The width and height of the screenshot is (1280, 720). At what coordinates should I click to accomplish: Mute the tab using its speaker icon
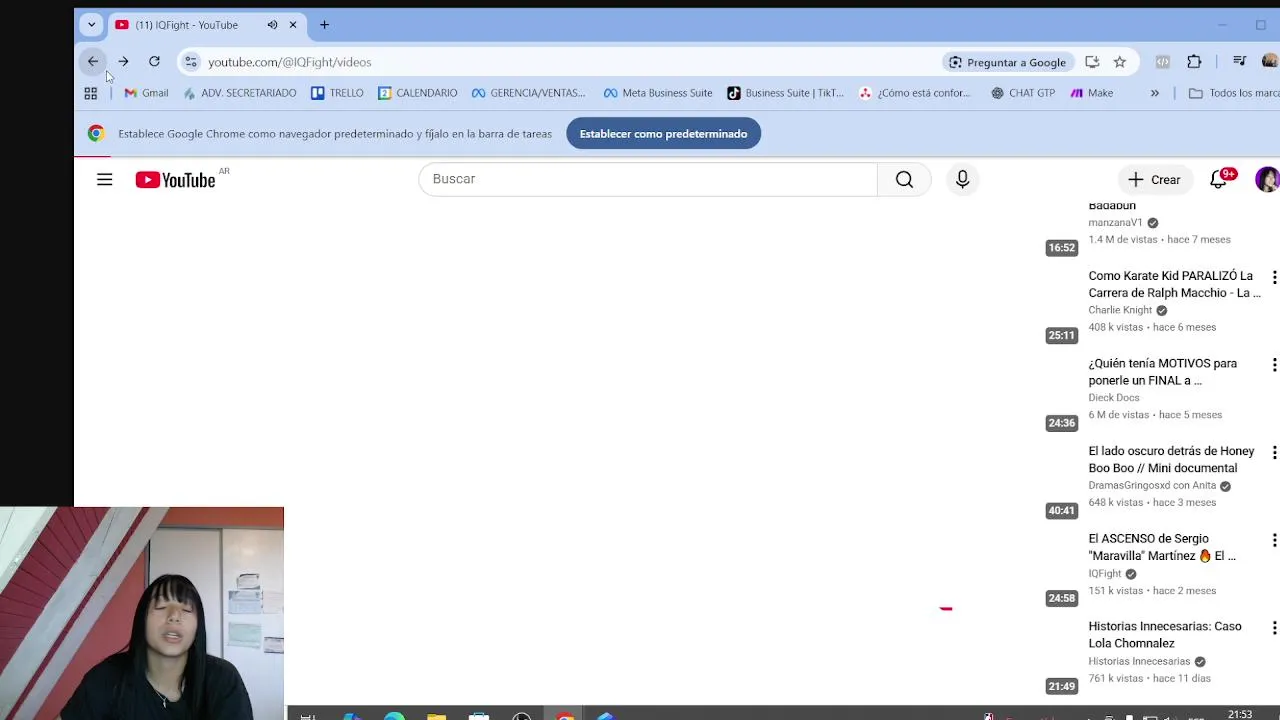(x=272, y=25)
